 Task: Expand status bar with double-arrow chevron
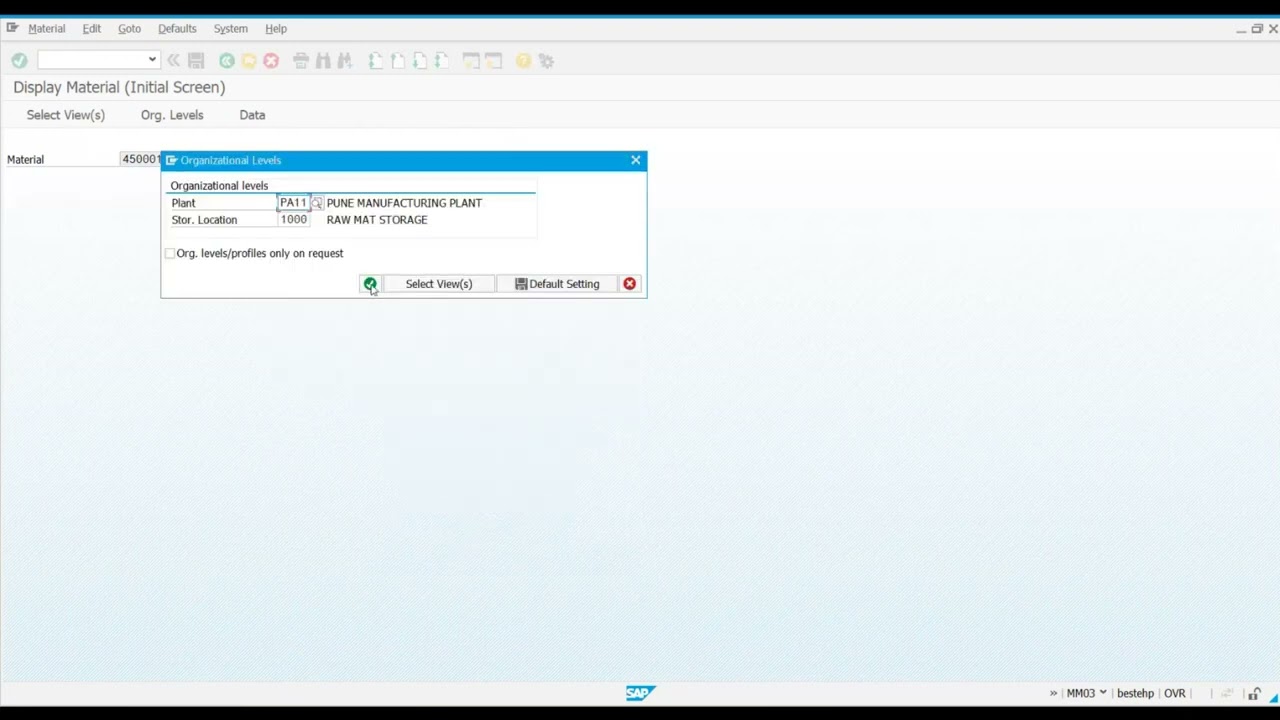(x=1053, y=693)
